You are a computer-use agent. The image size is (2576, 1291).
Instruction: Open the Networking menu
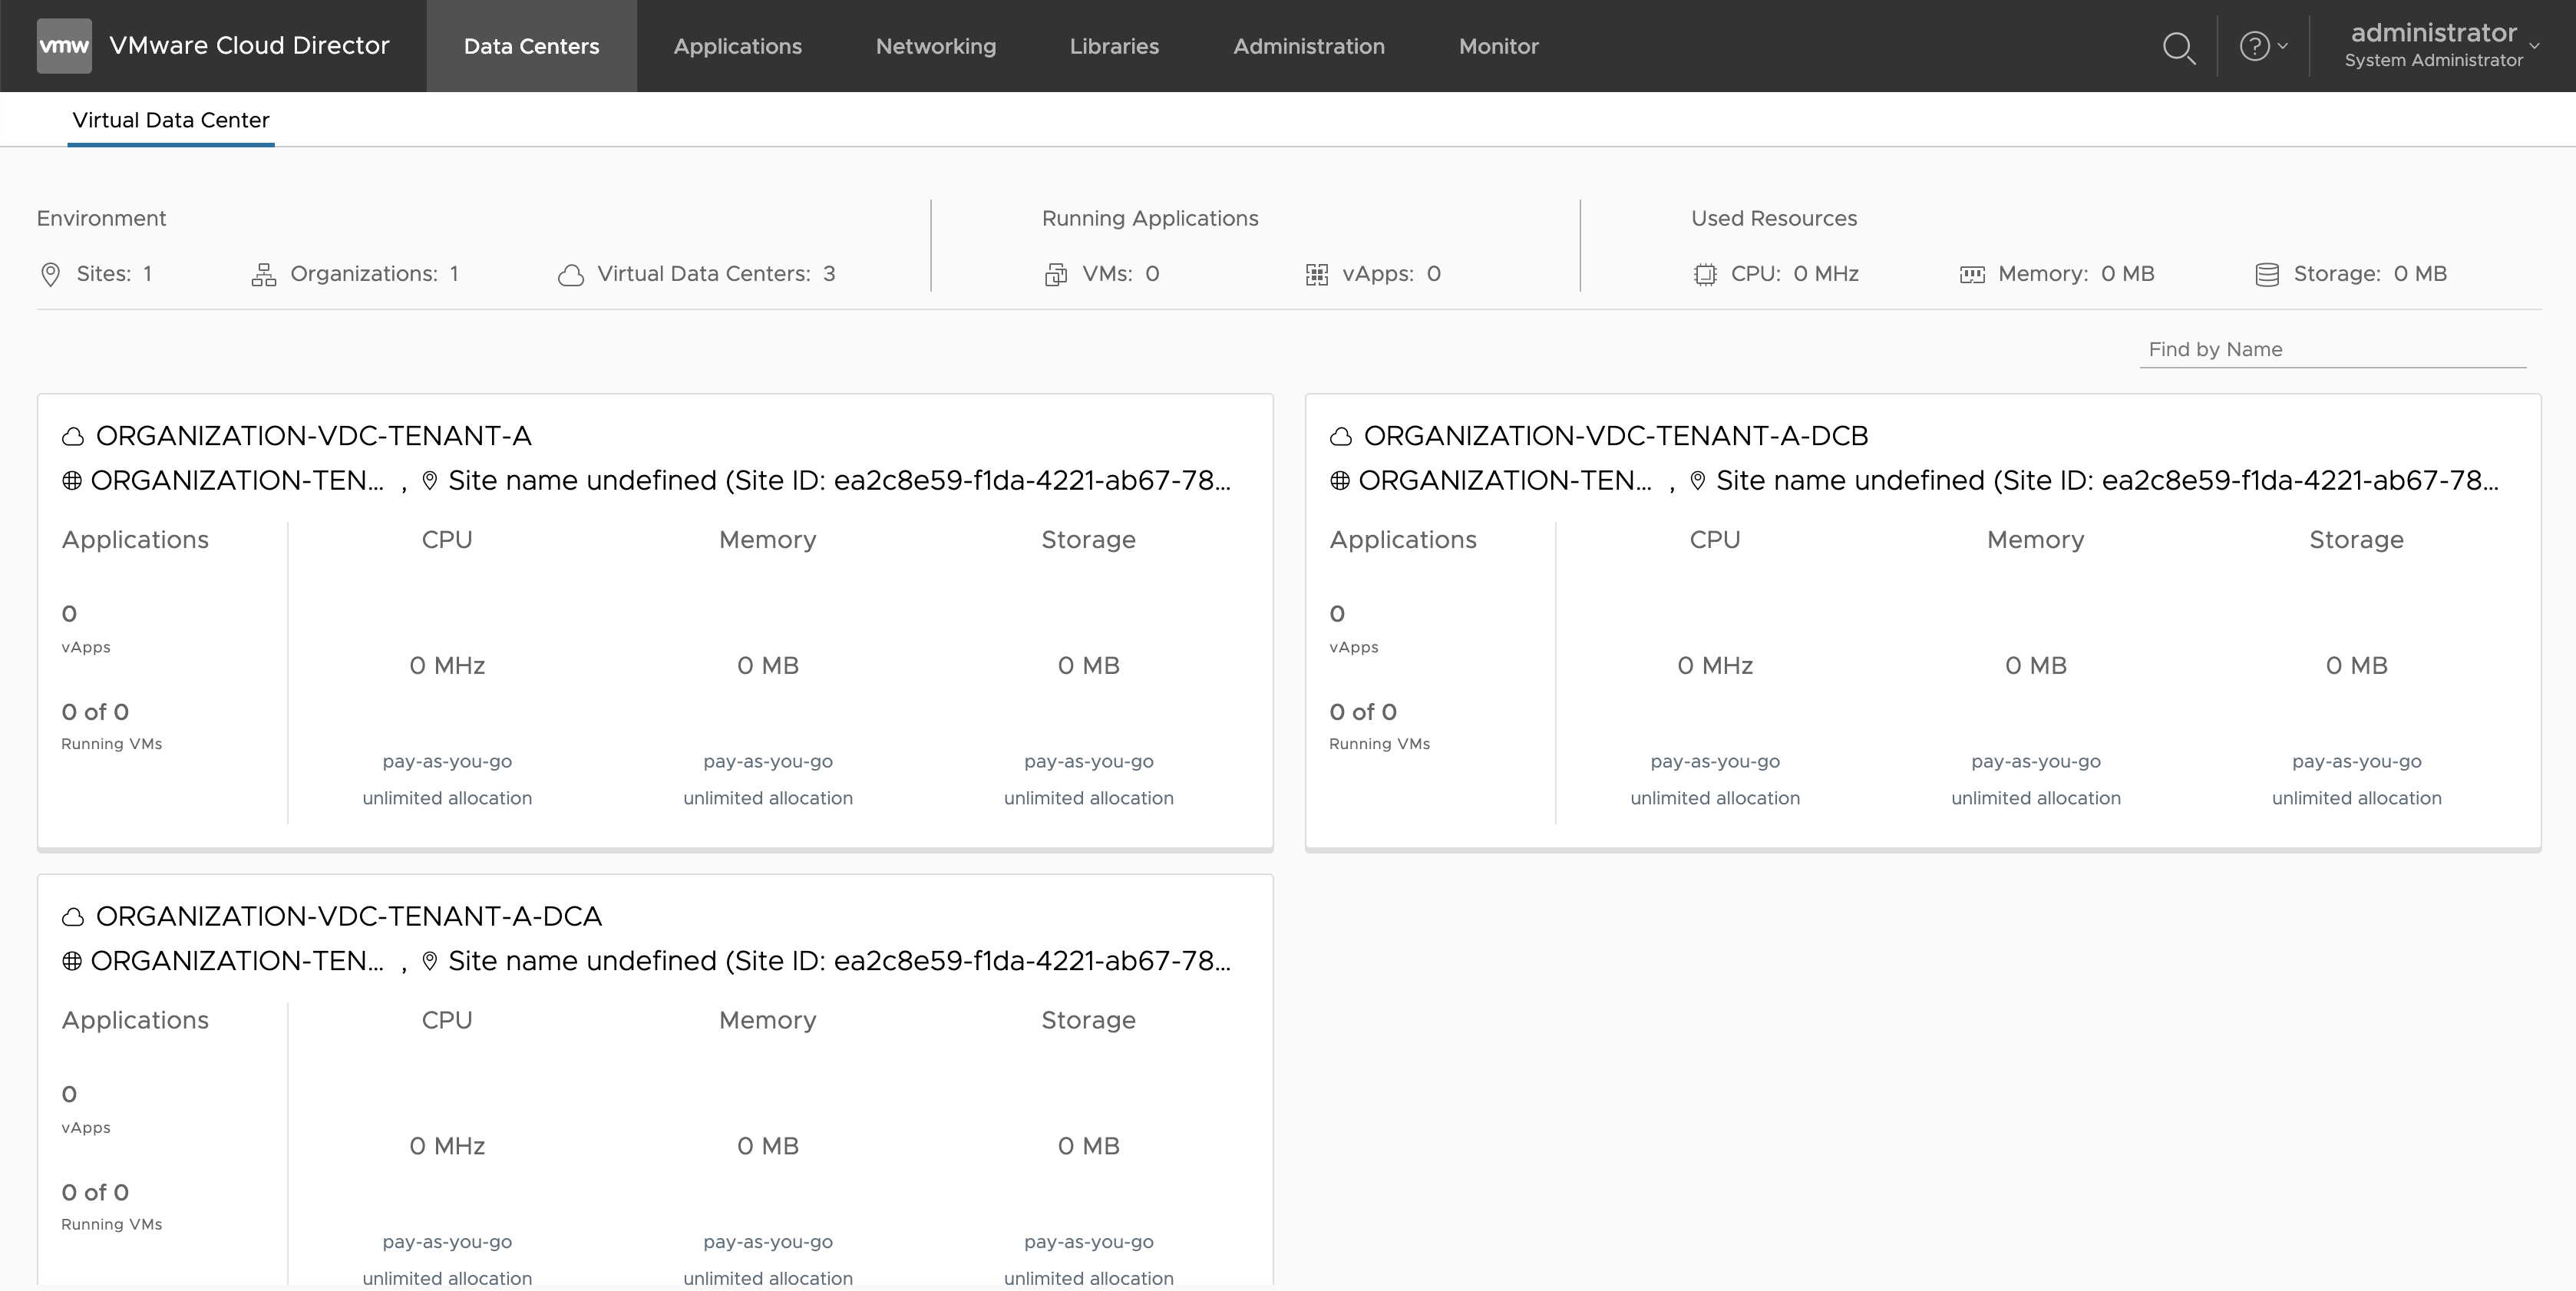pos(935,46)
